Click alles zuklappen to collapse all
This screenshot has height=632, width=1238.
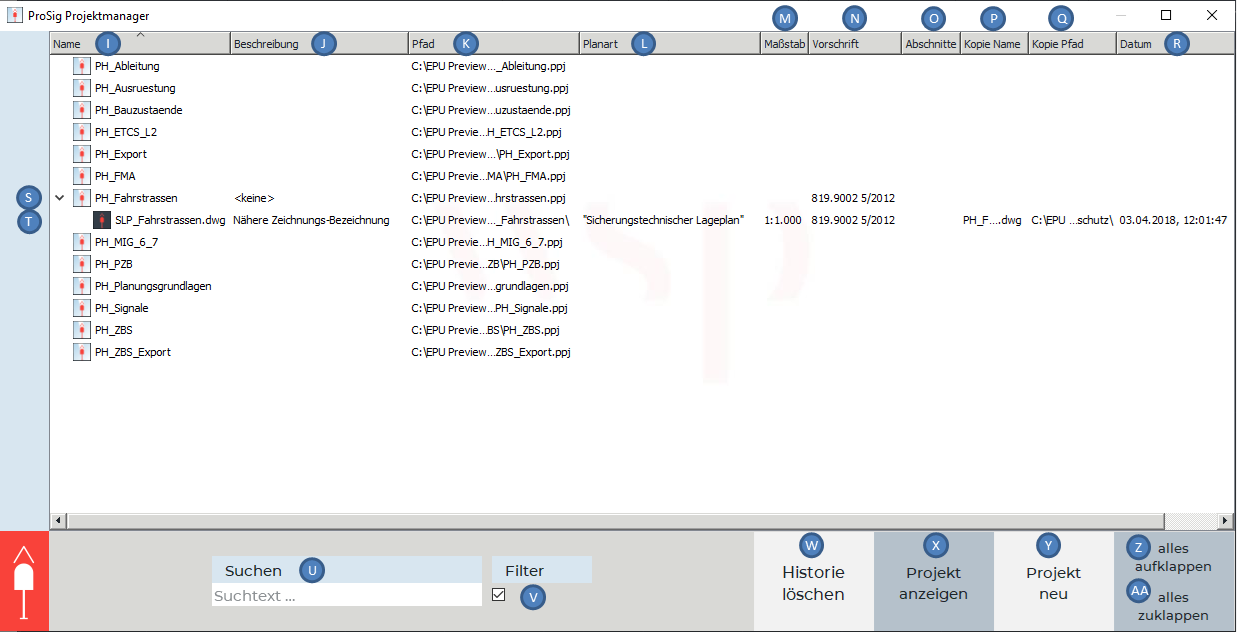pyautogui.click(x=1173, y=606)
